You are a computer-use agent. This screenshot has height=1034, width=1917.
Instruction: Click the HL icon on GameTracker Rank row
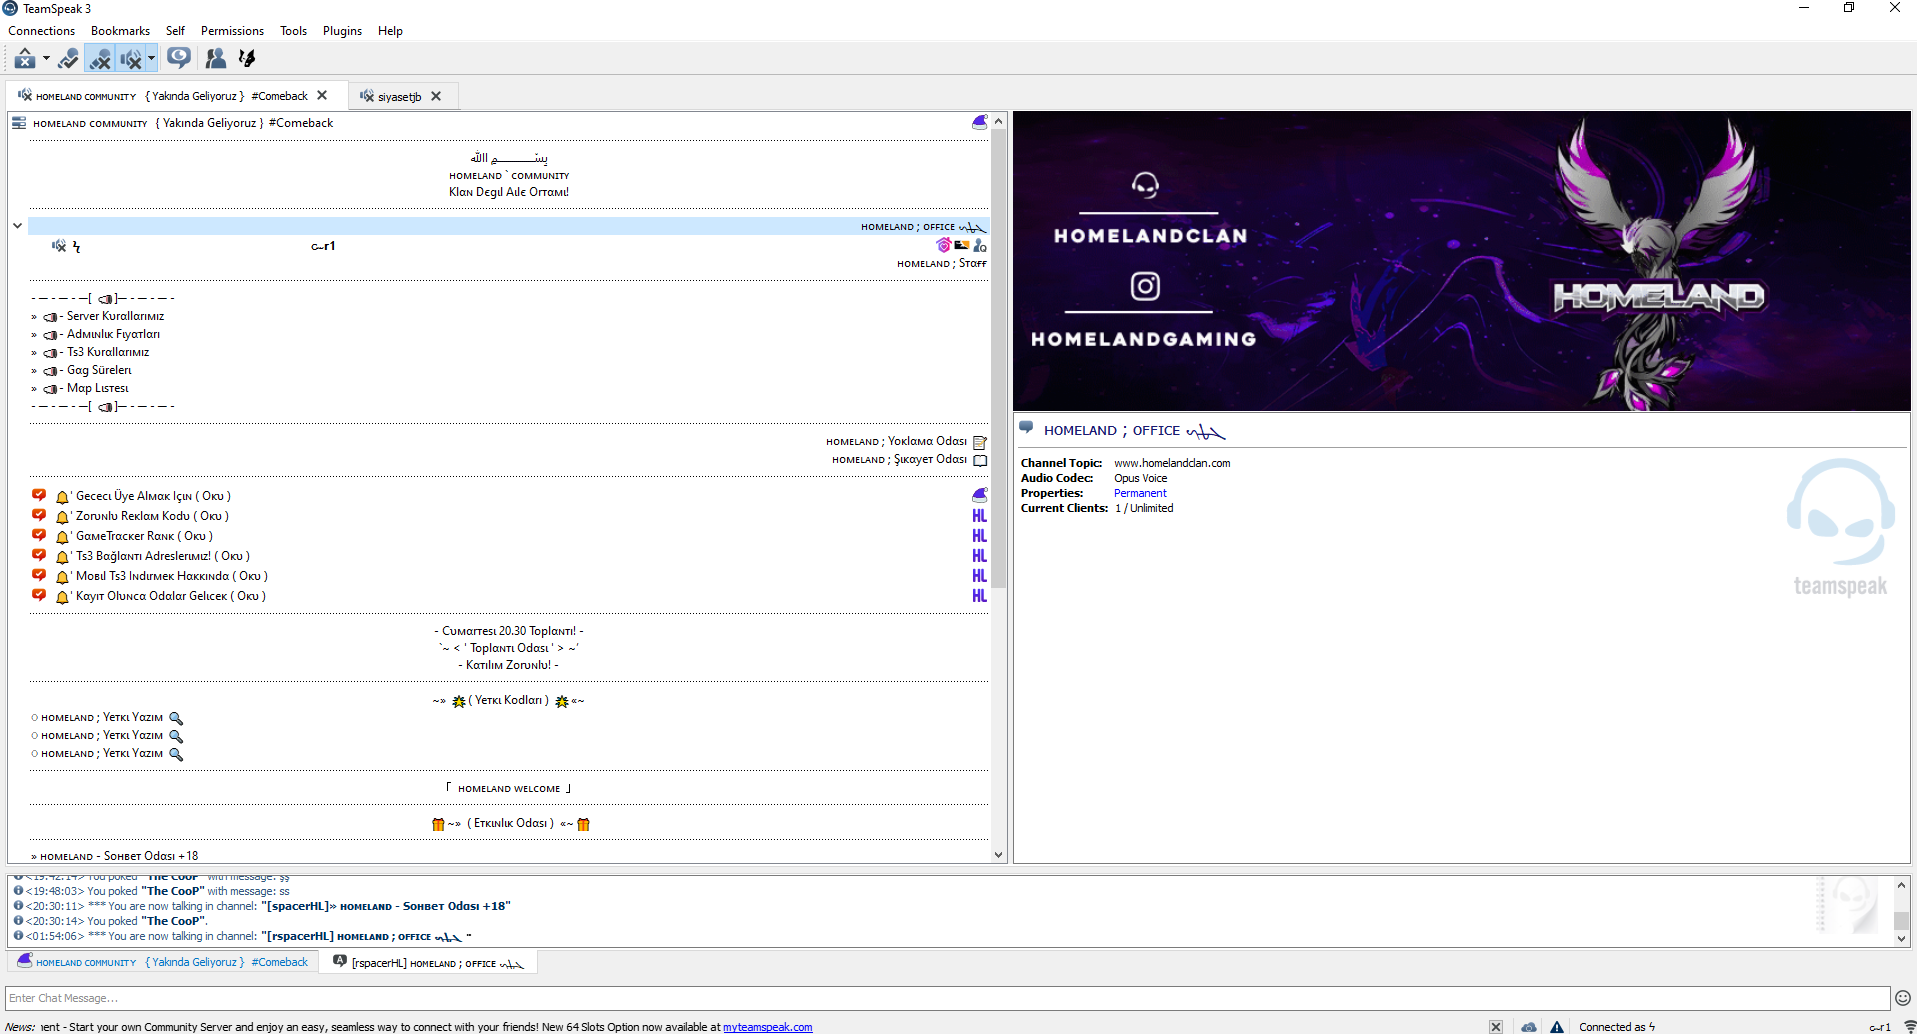coord(980,536)
